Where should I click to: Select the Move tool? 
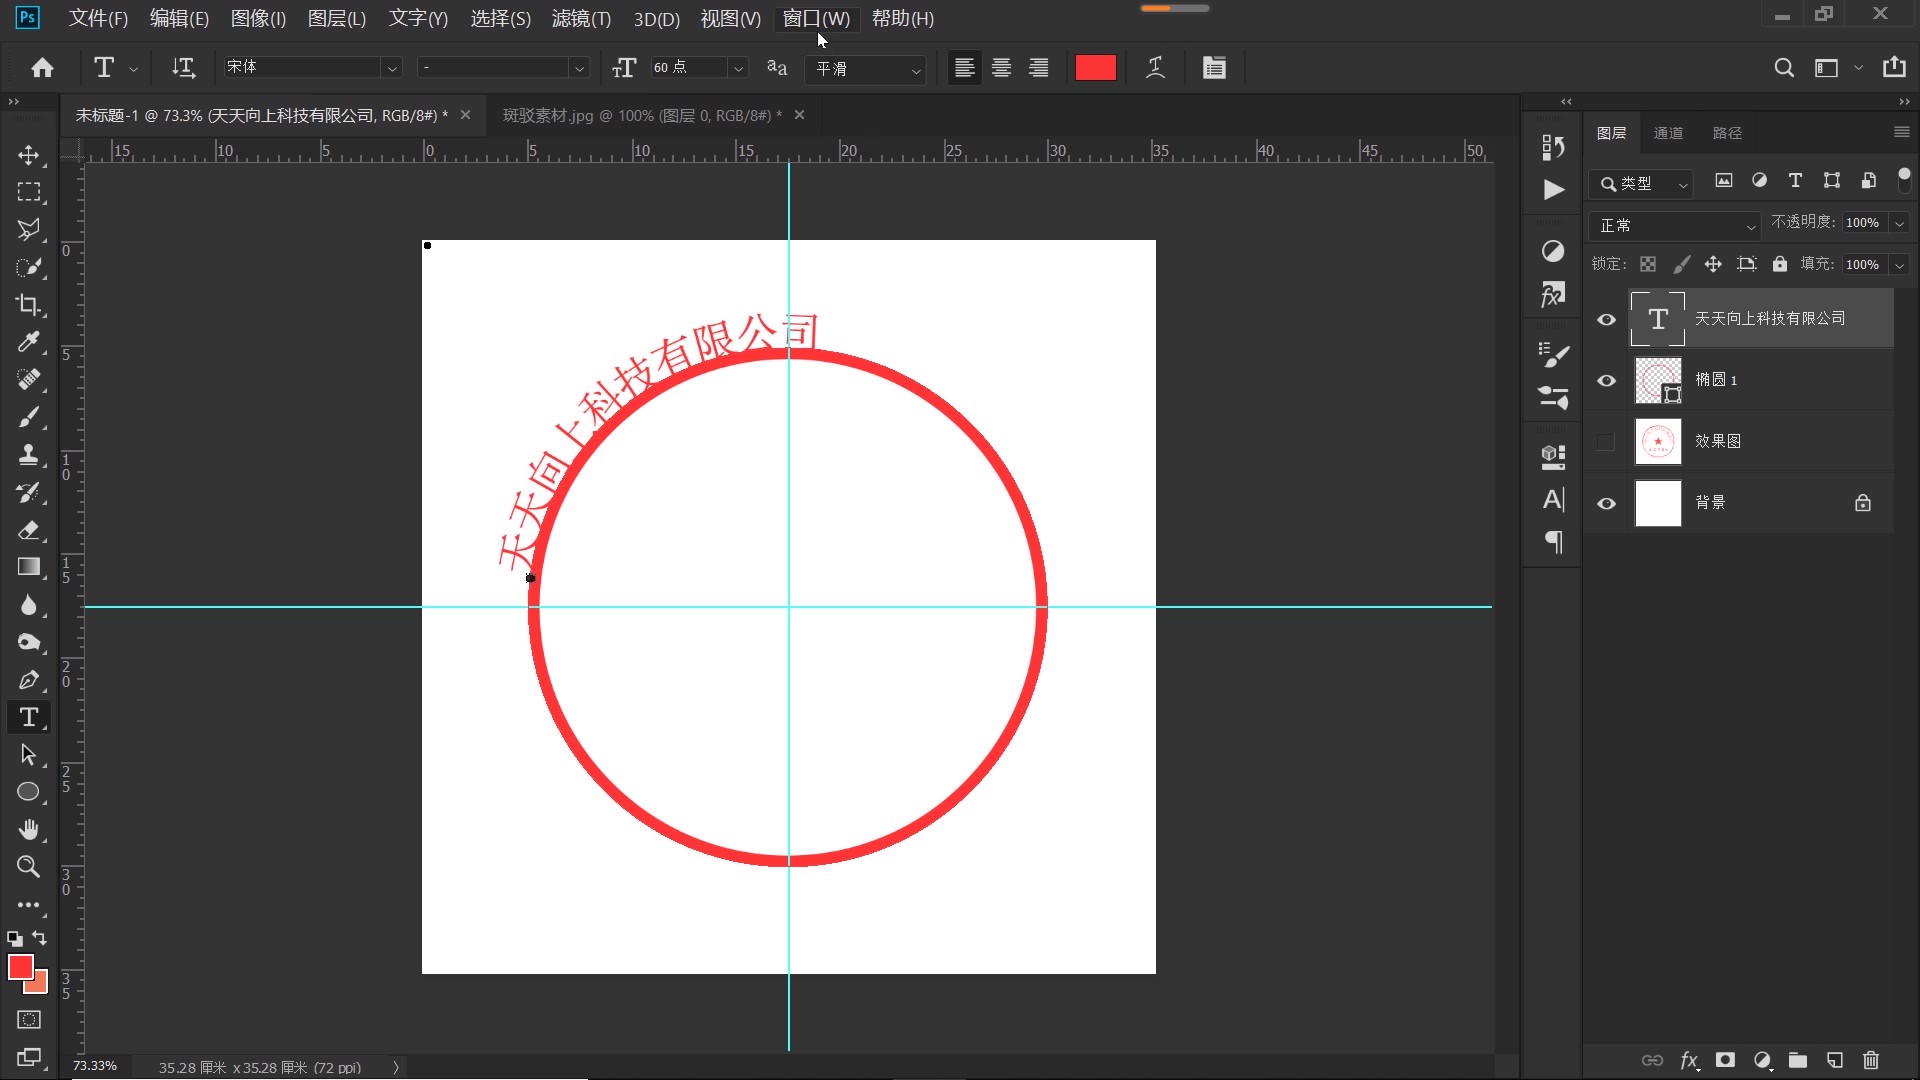pos(28,155)
